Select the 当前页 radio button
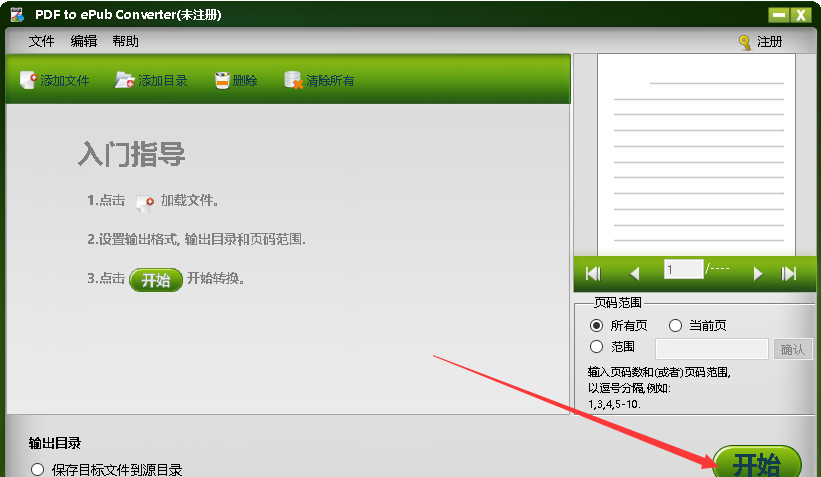 tap(675, 326)
